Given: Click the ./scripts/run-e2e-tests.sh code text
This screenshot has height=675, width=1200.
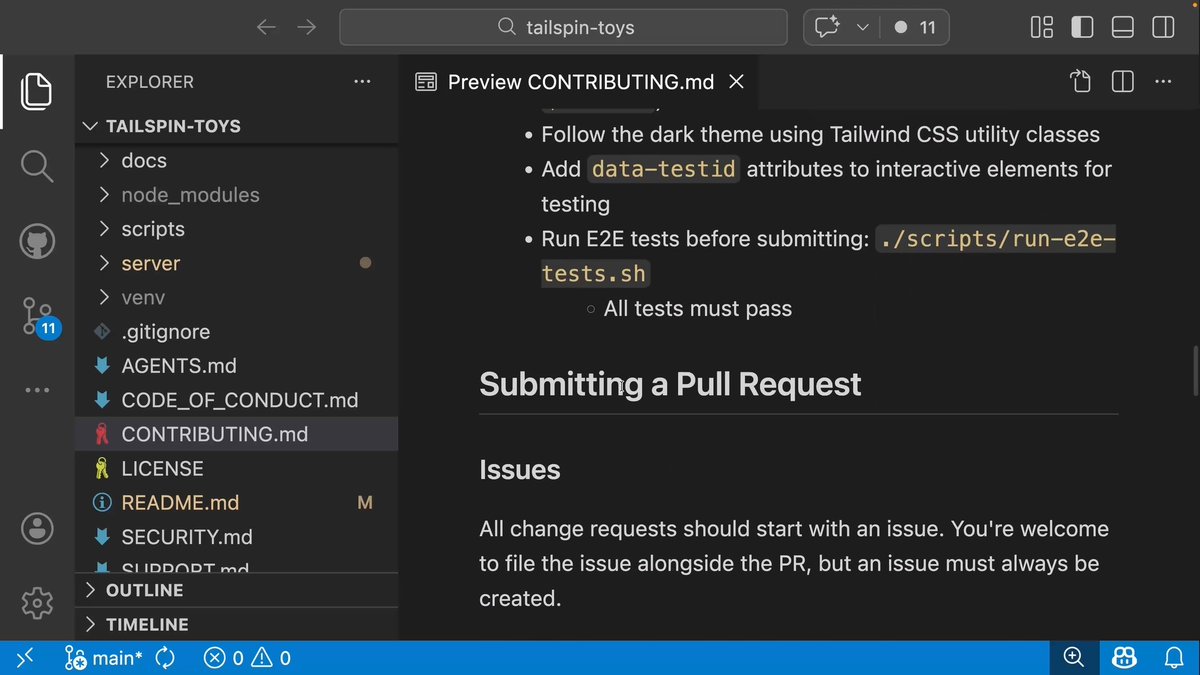Looking at the screenshot, I should pos(828,256).
